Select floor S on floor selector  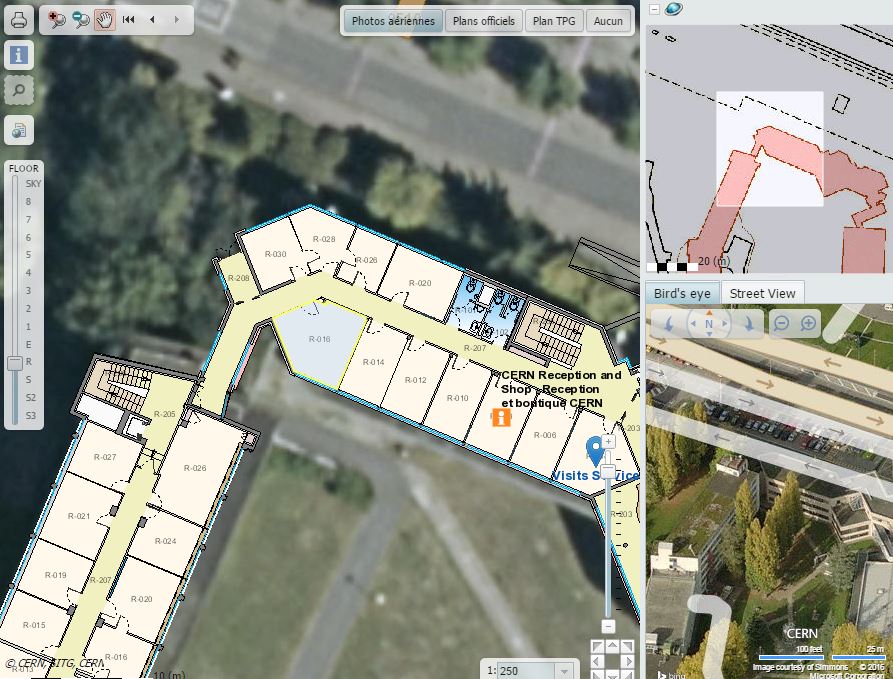28,379
